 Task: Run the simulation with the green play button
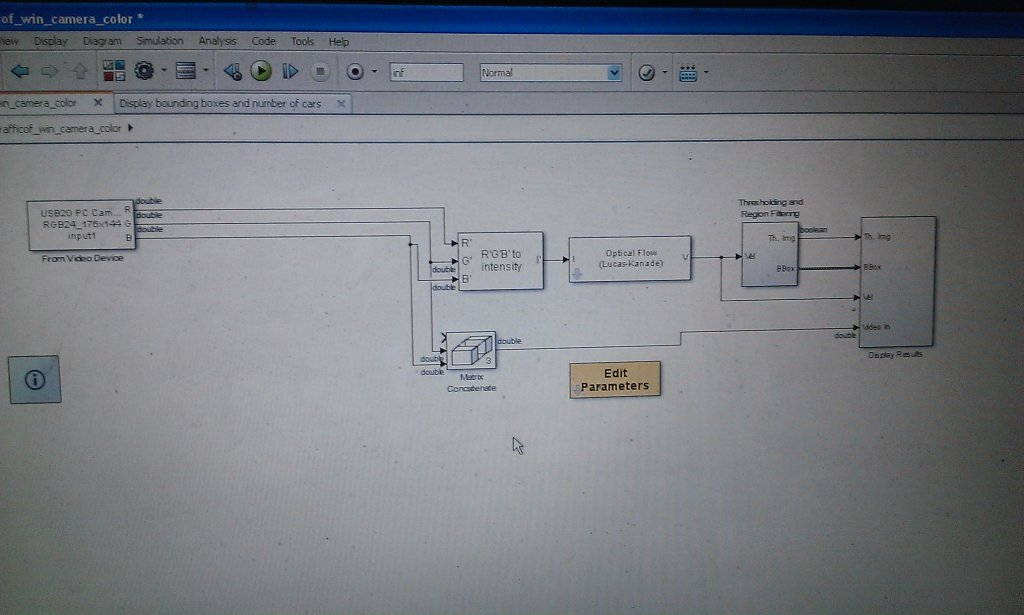coord(261,72)
